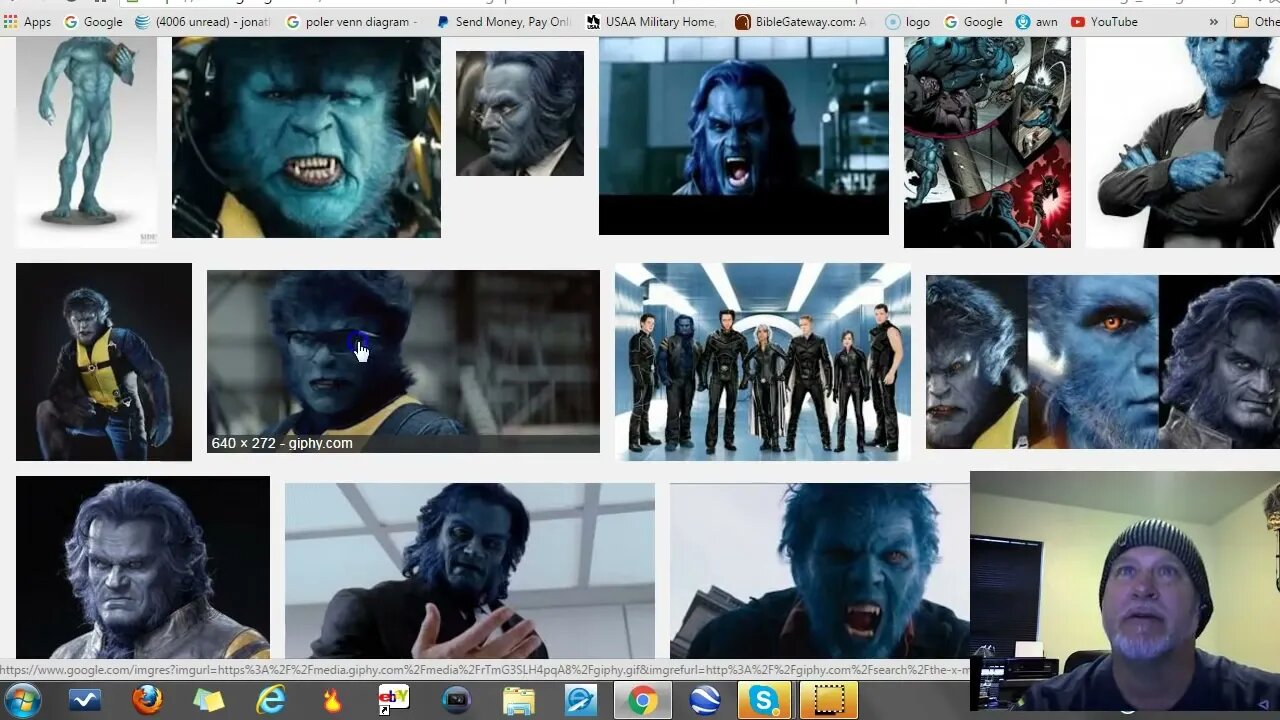Open the crouching Beast in yellow uniform image
This screenshot has width=1280, height=720.
pyautogui.click(x=104, y=362)
